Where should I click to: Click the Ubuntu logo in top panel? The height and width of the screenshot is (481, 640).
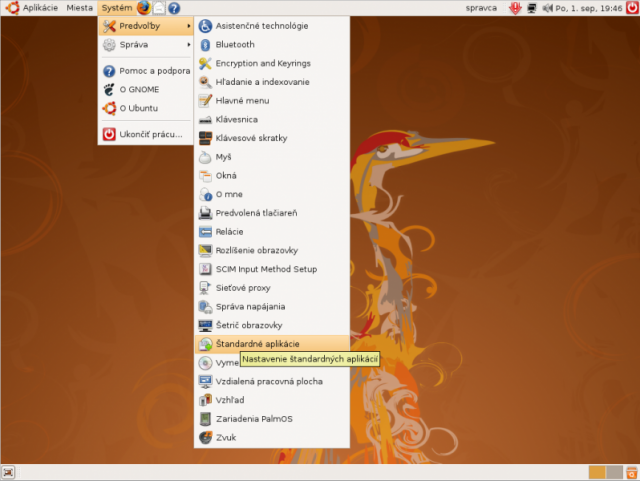(x=12, y=8)
